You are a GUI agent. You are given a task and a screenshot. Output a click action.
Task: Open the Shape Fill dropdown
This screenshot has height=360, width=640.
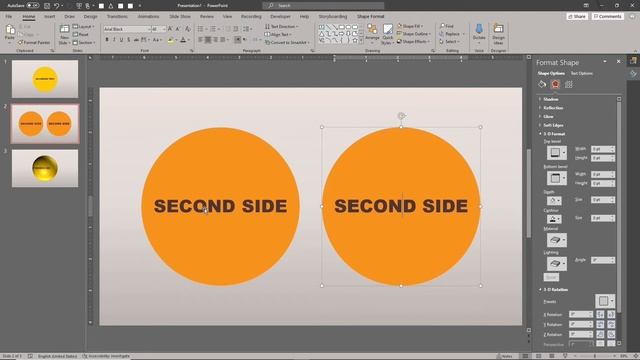coord(410,26)
